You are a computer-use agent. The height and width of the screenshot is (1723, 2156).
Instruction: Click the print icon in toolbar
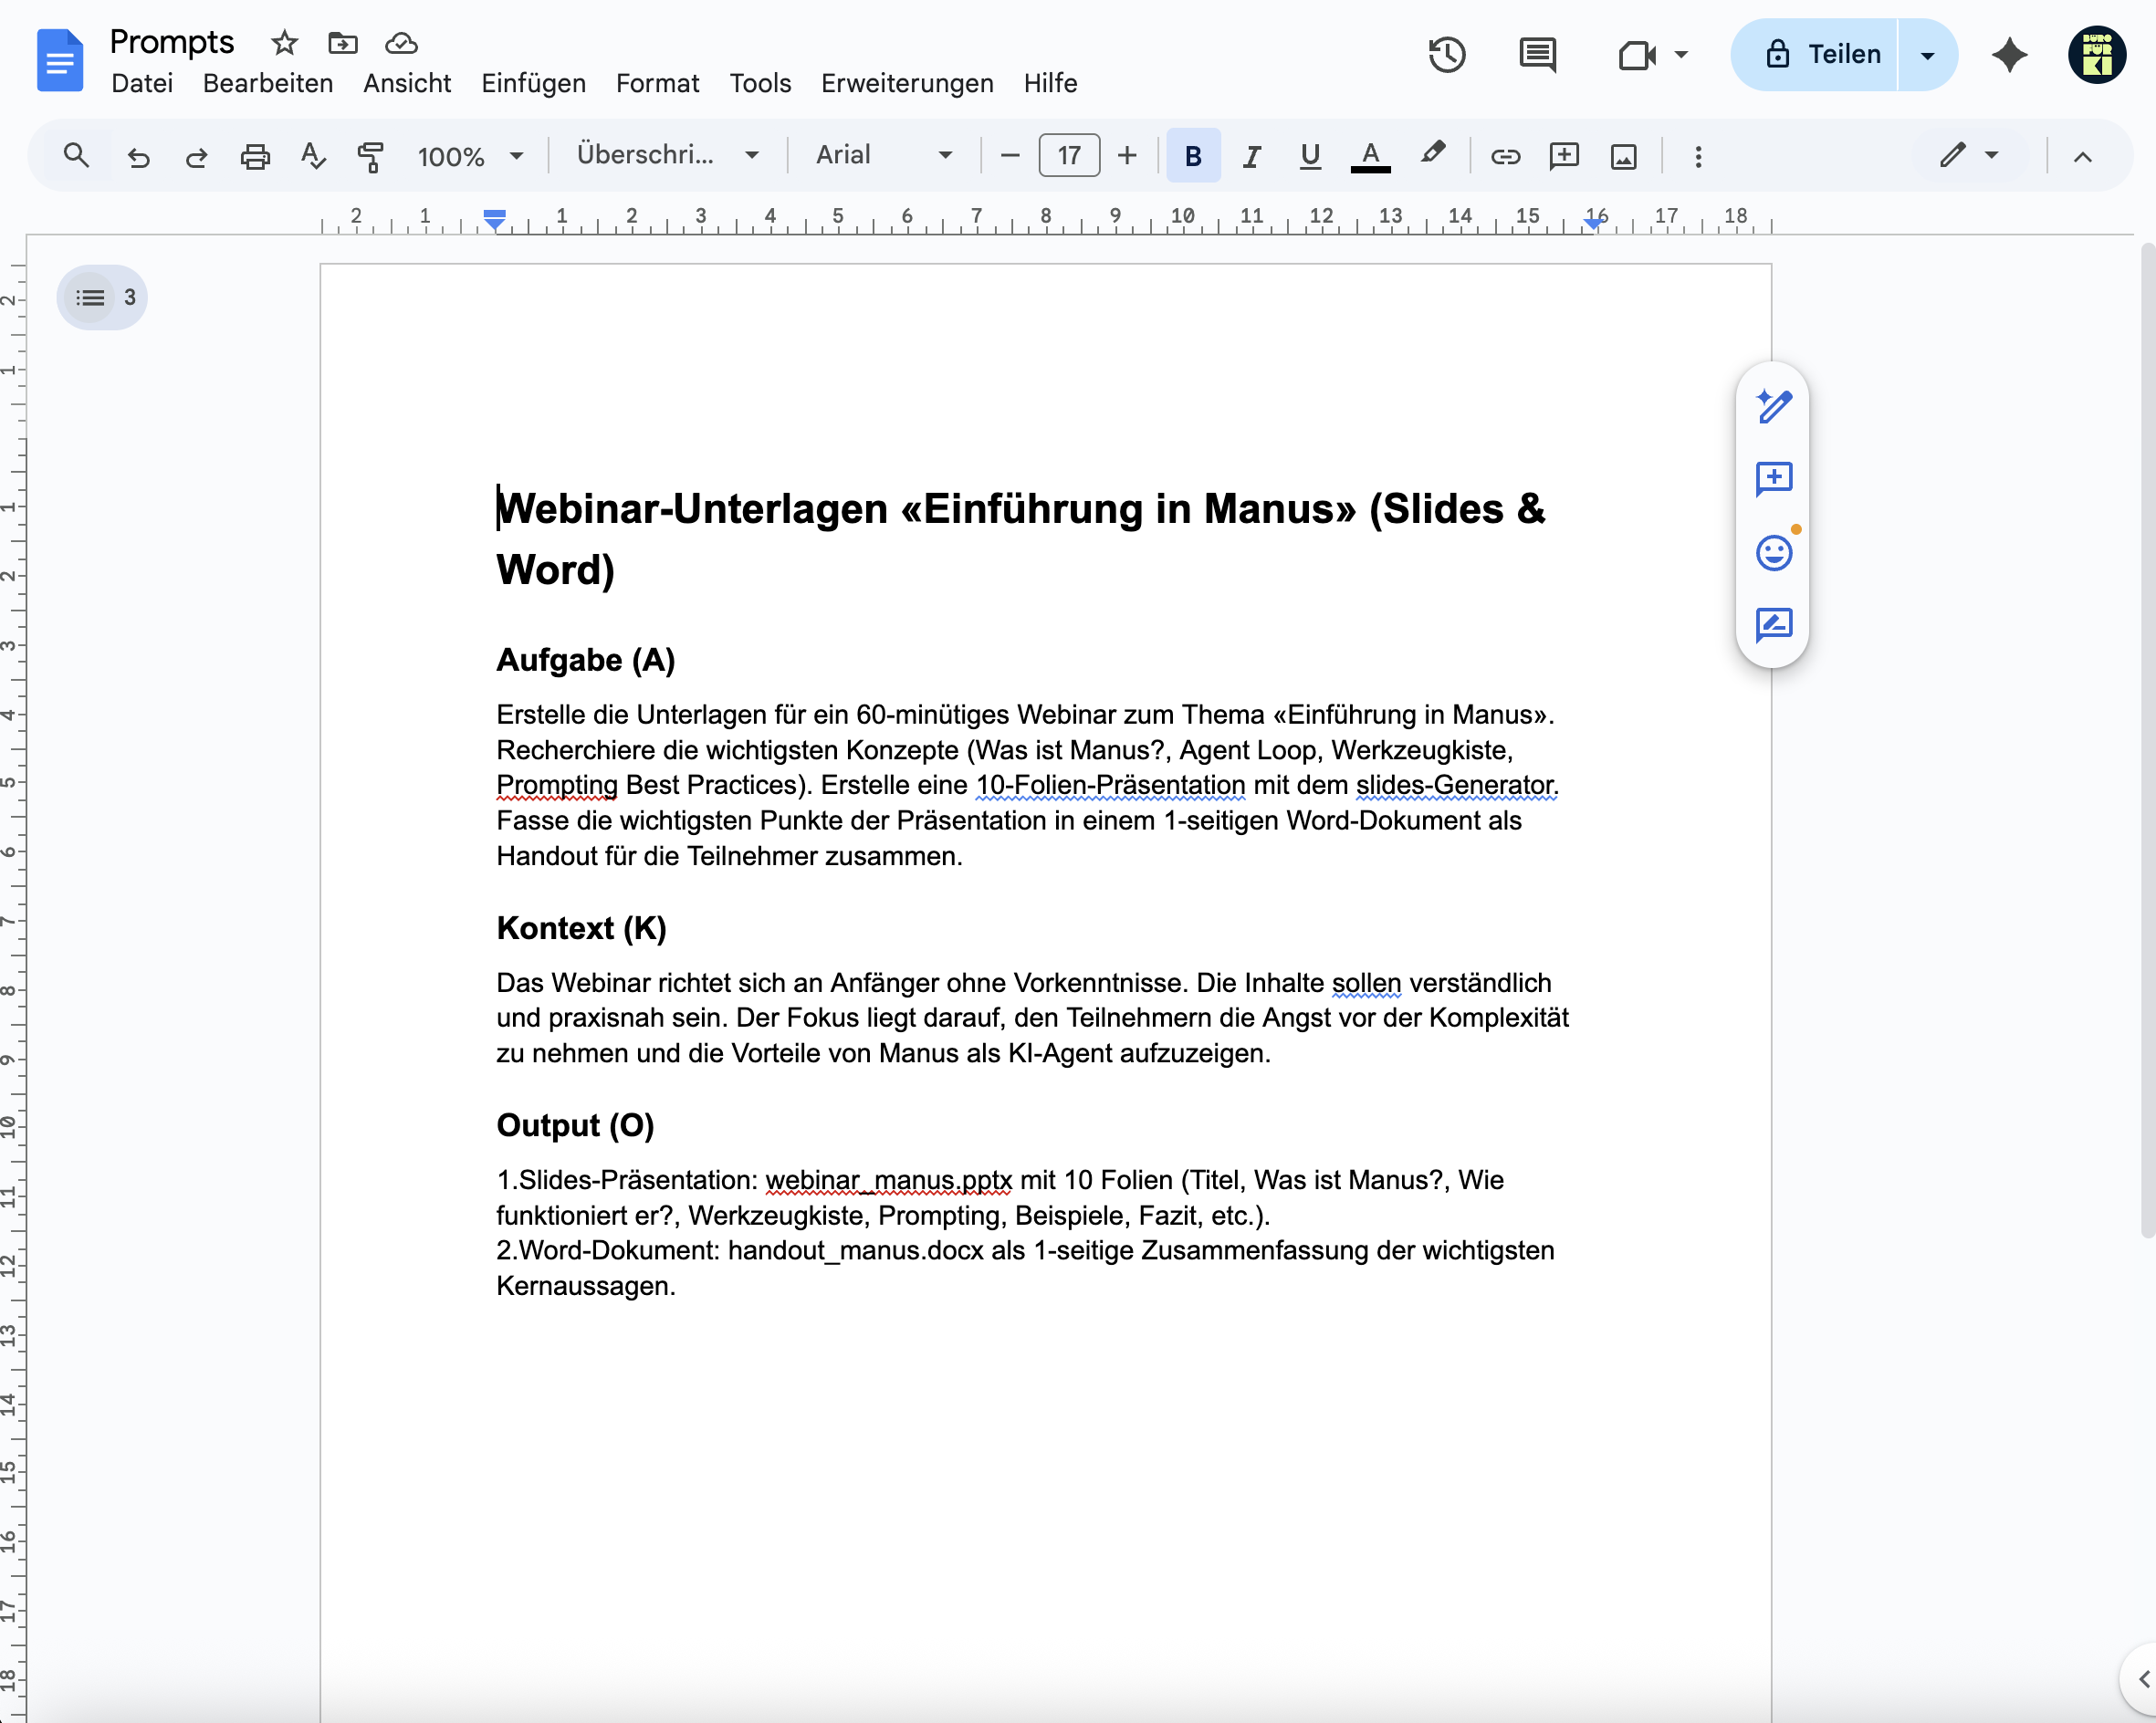tap(255, 156)
